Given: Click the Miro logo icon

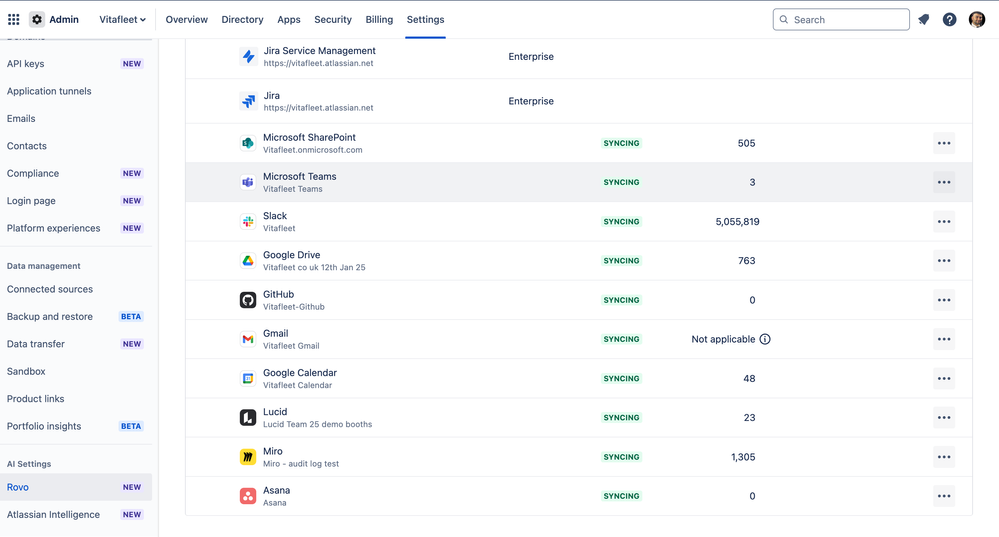Looking at the screenshot, I should point(248,457).
